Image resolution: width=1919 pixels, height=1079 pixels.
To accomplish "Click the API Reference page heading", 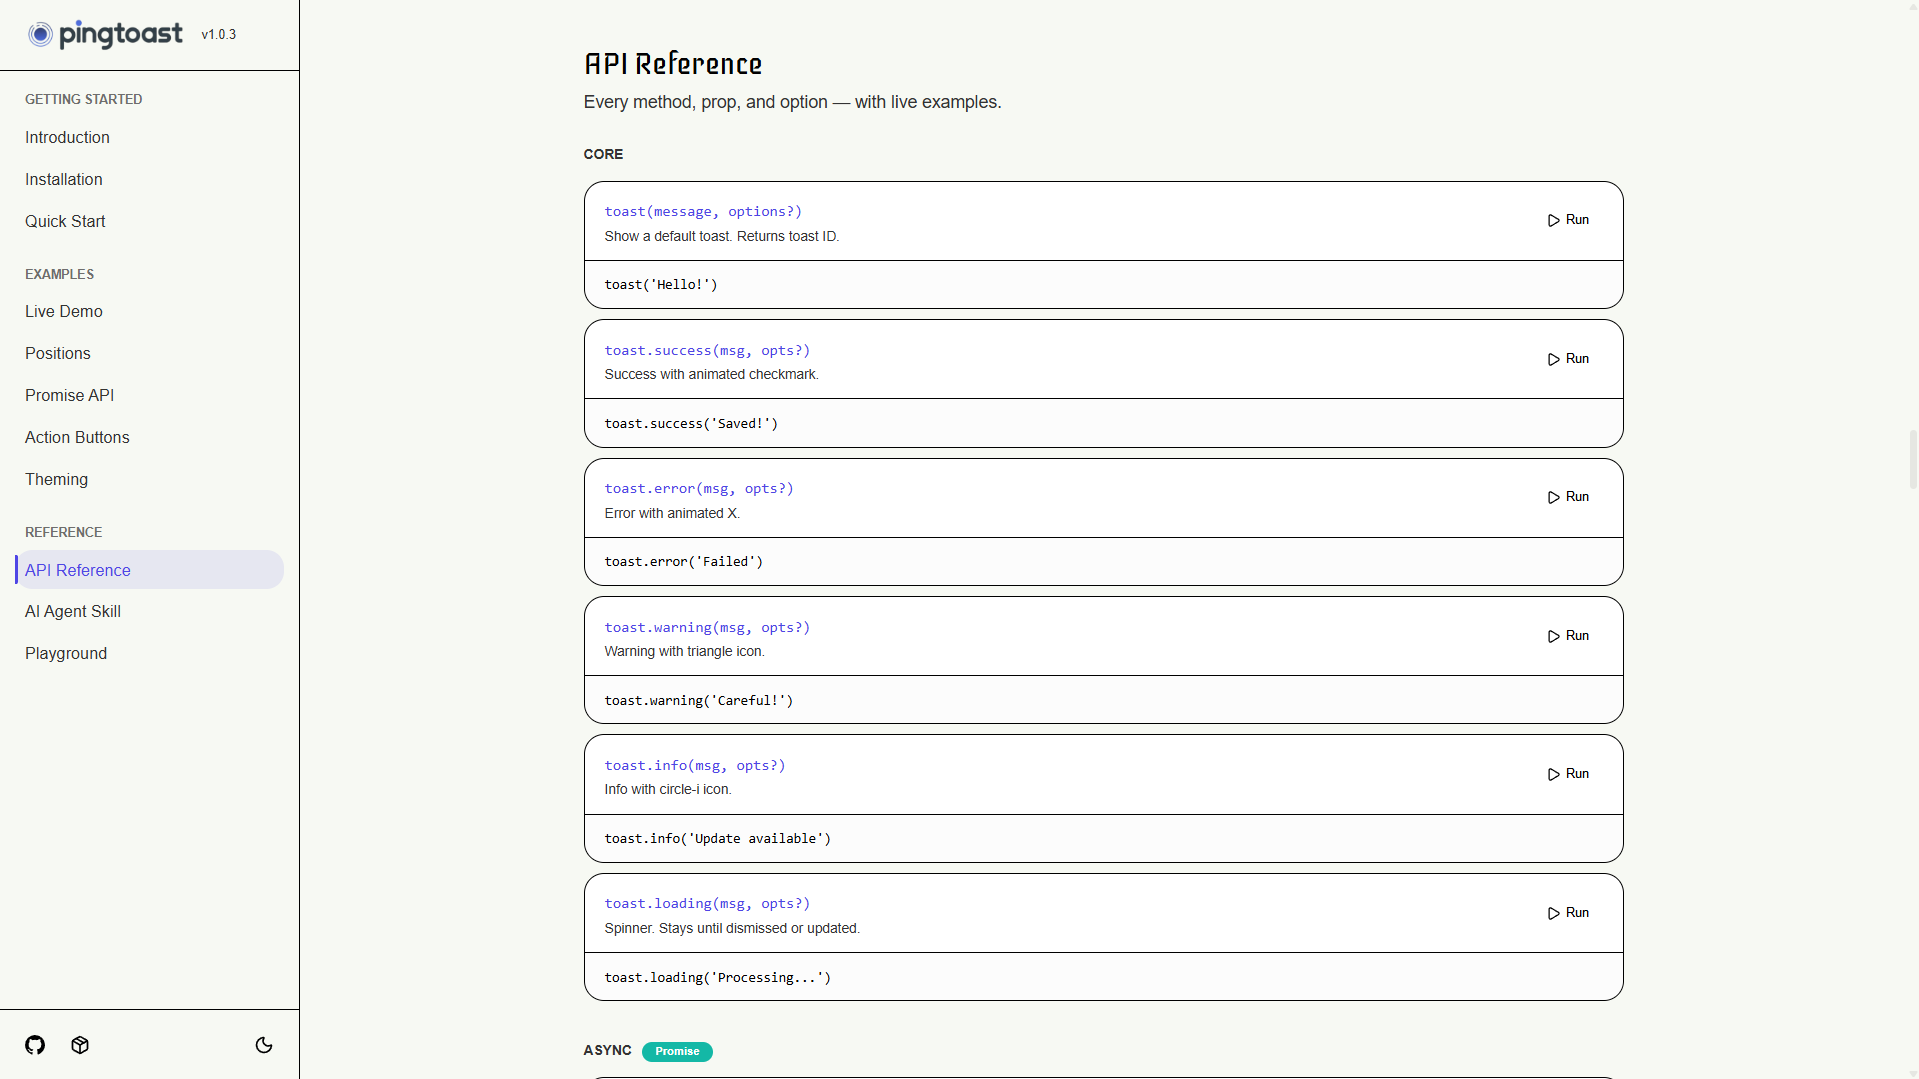I will tap(673, 64).
